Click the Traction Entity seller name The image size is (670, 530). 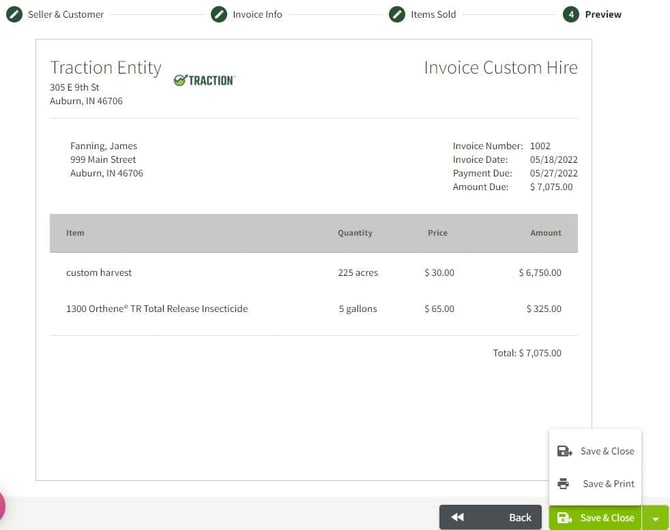pyautogui.click(x=106, y=68)
